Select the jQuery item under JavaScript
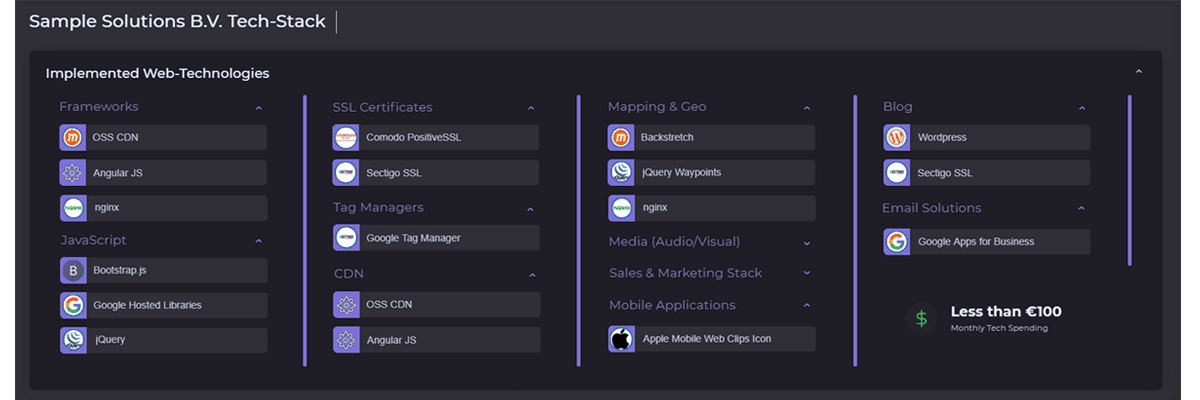The height and width of the screenshot is (400, 1200). (x=163, y=340)
